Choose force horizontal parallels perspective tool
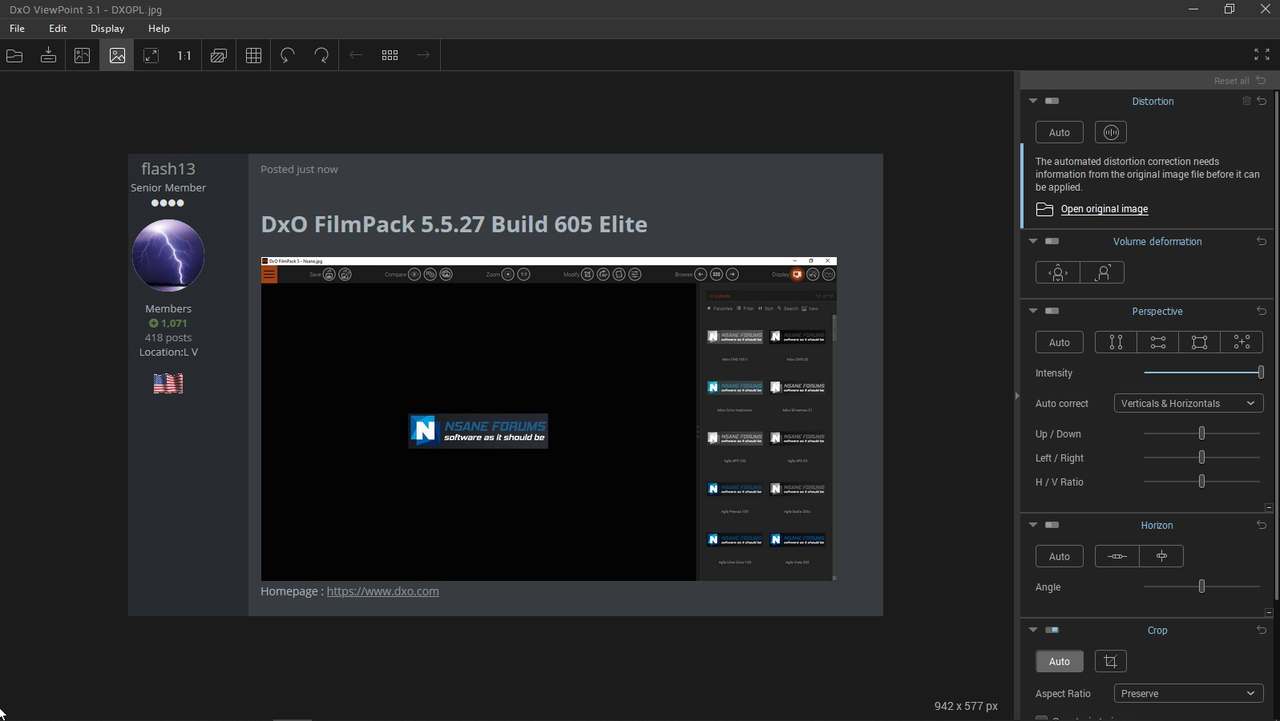The width and height of the screenshot is (1280, 721). (x=1158, y=342)
